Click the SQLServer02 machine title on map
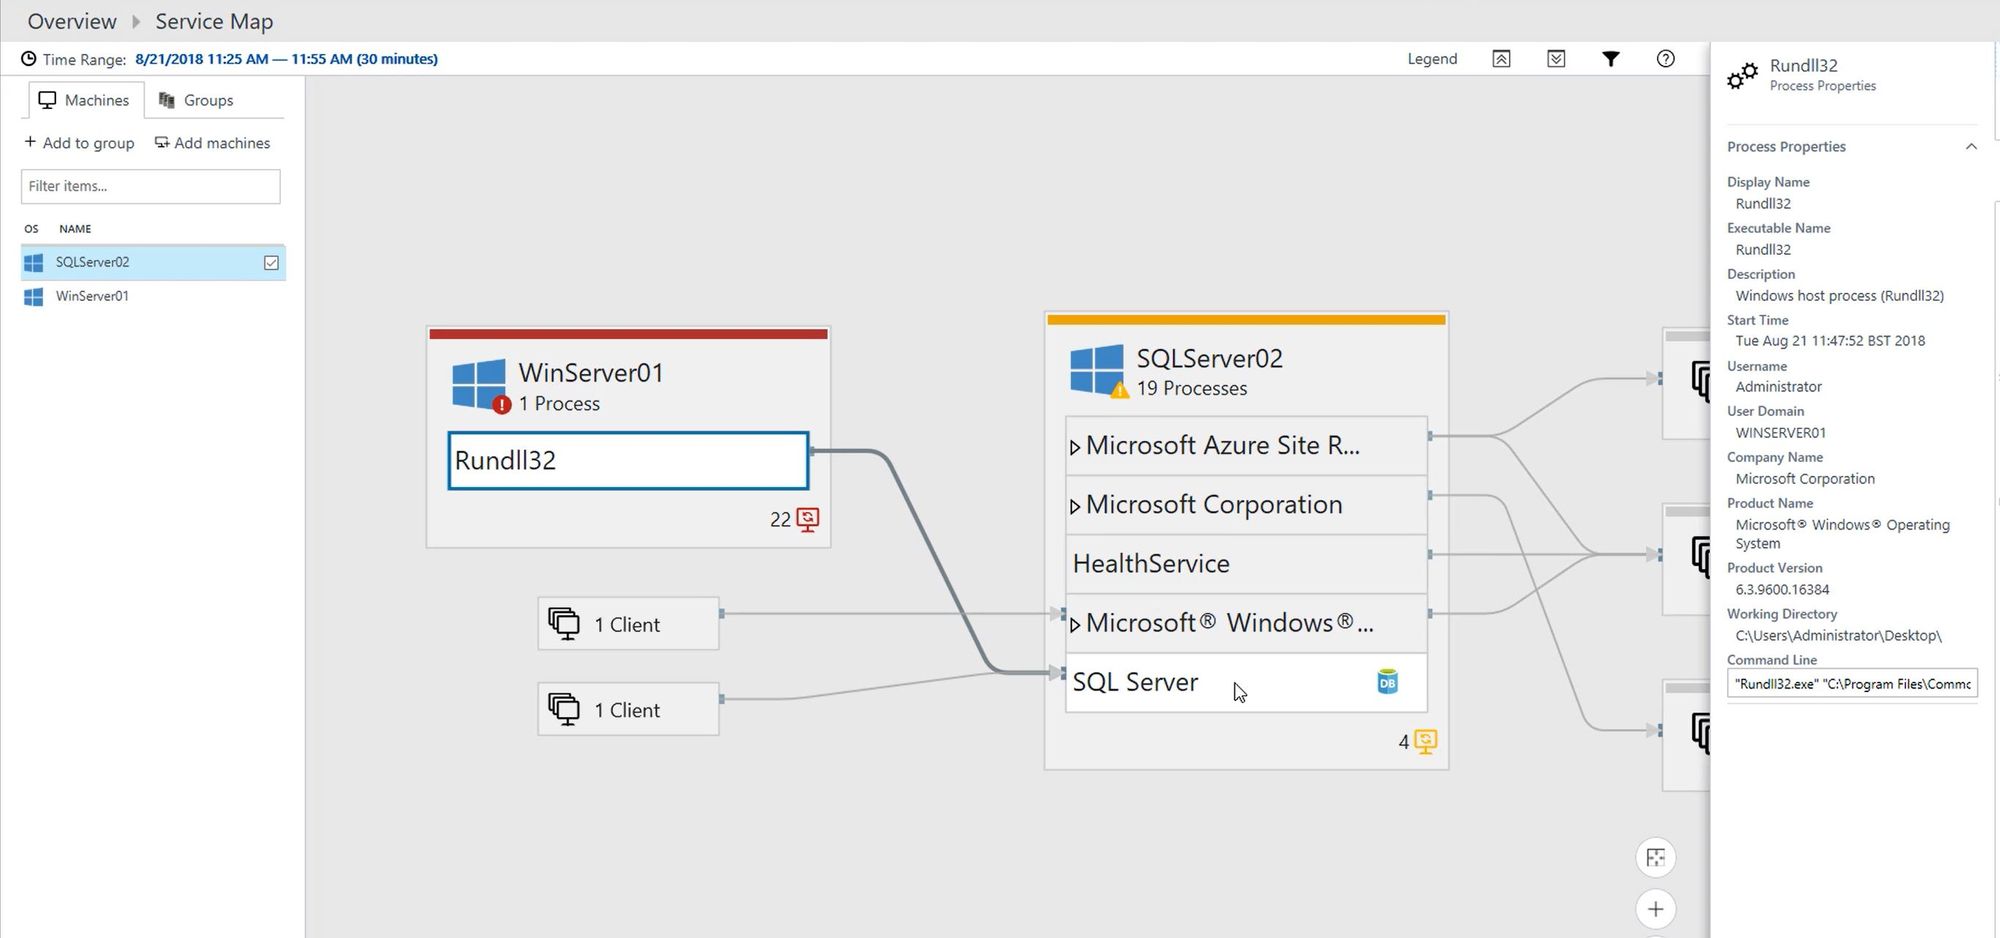The width and height of the screenshot is (2000, 938). click(1209, 359)
